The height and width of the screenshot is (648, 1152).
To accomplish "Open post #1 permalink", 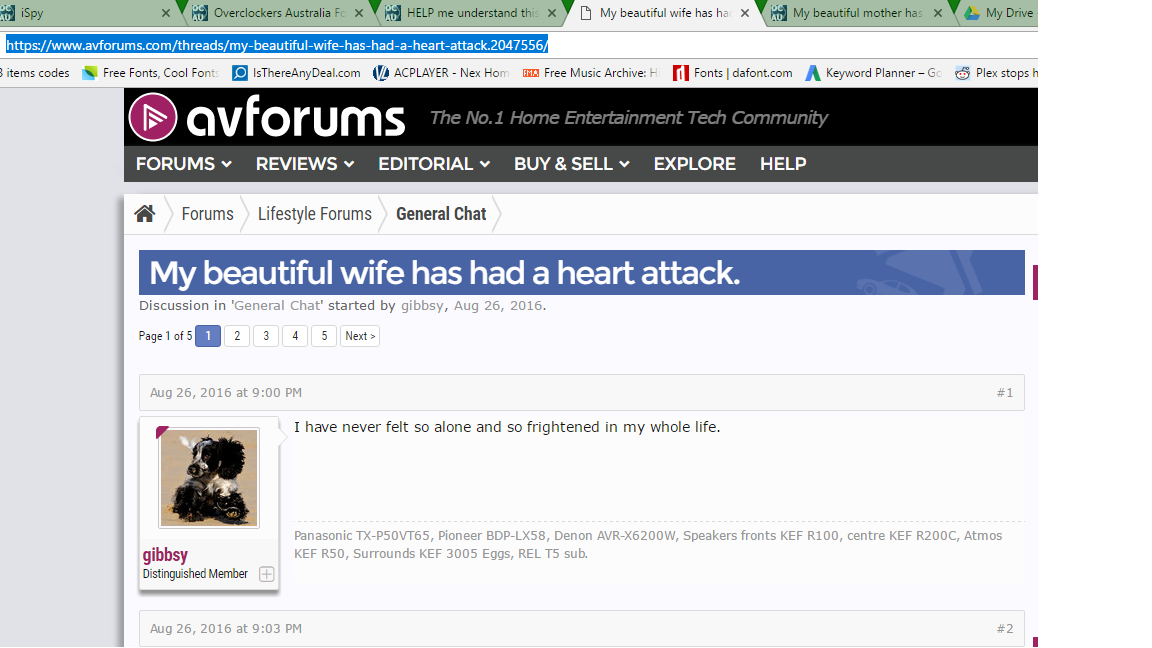I will (1004, 393).
